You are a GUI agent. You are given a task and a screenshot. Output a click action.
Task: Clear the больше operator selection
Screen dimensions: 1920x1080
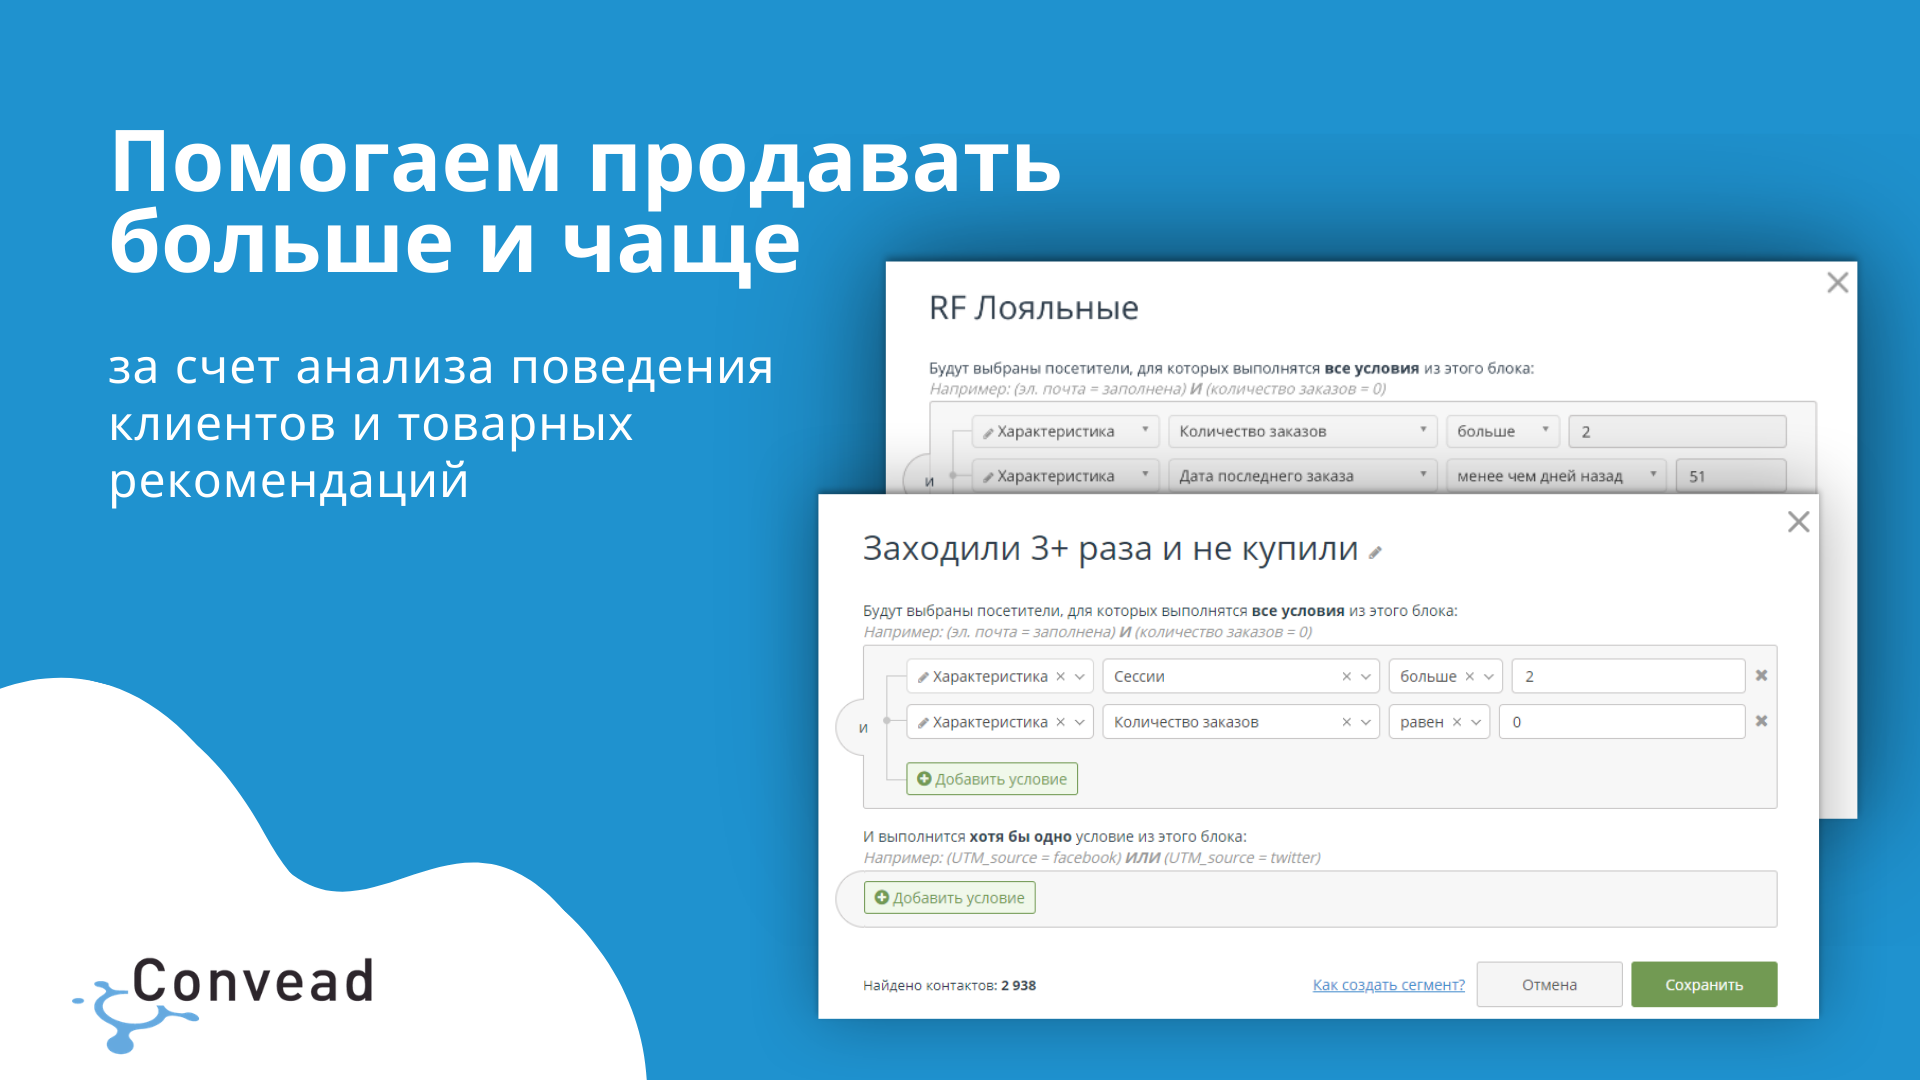point(1469,677)
